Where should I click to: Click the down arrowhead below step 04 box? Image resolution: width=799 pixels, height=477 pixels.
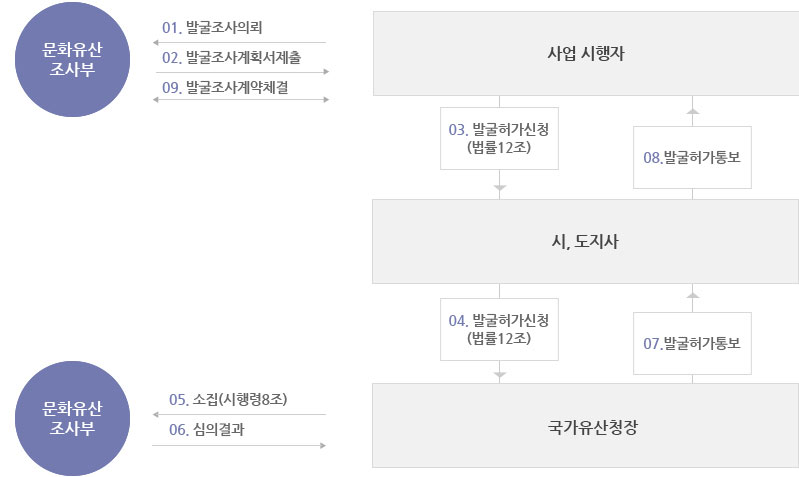click(x=500, y=375)
